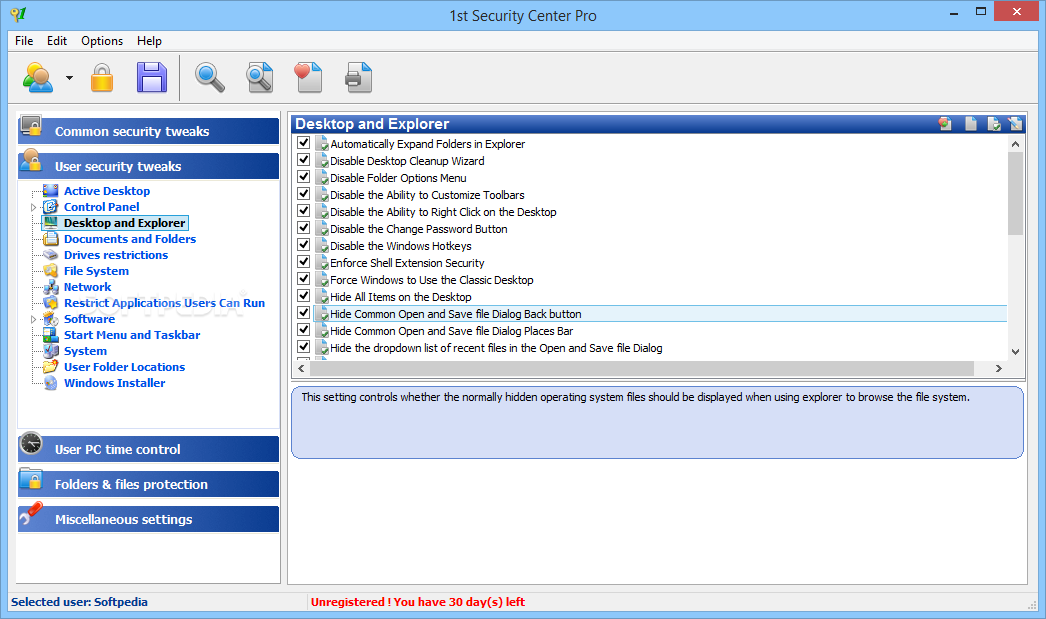Click the scroll up arrow of settings list
The height and width of the screenshot is (619, 1046).
[1015, 144]
